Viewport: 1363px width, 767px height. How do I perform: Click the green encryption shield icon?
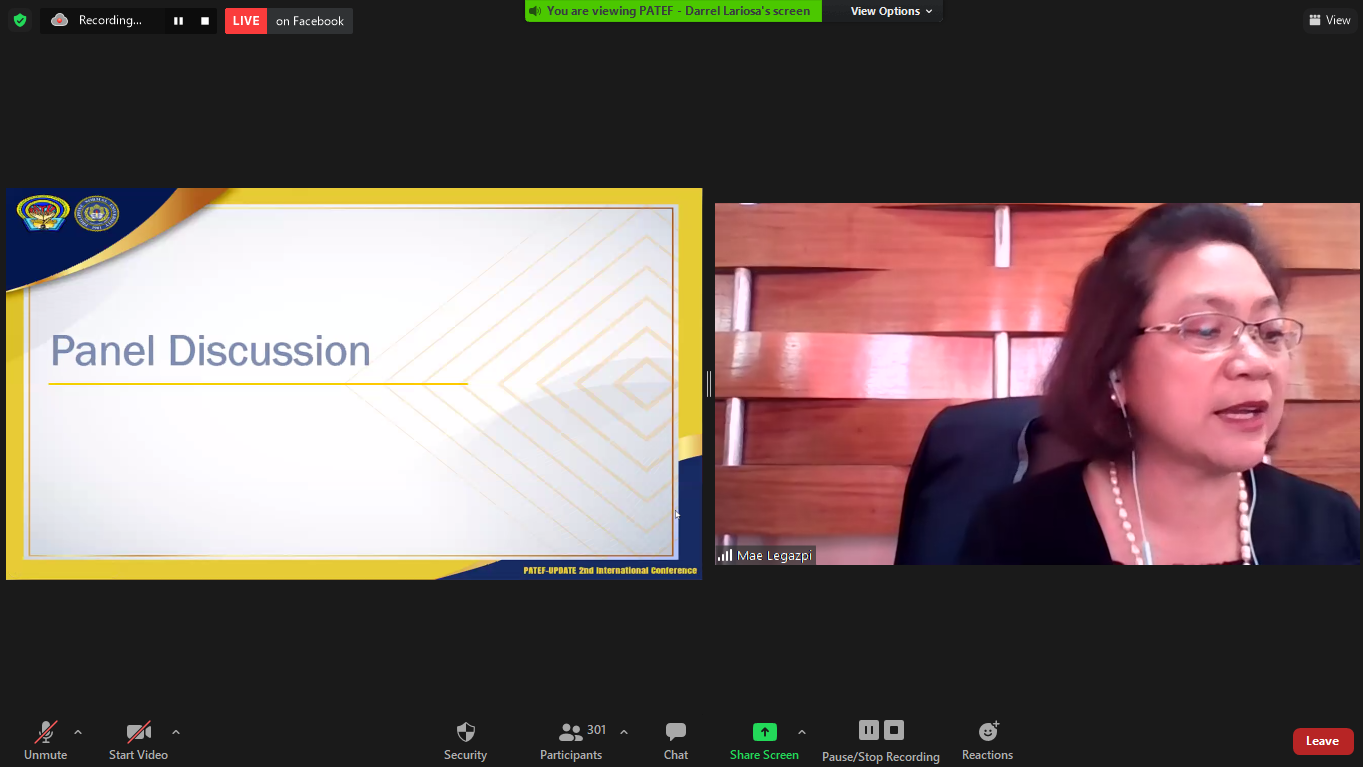point(19,20)
